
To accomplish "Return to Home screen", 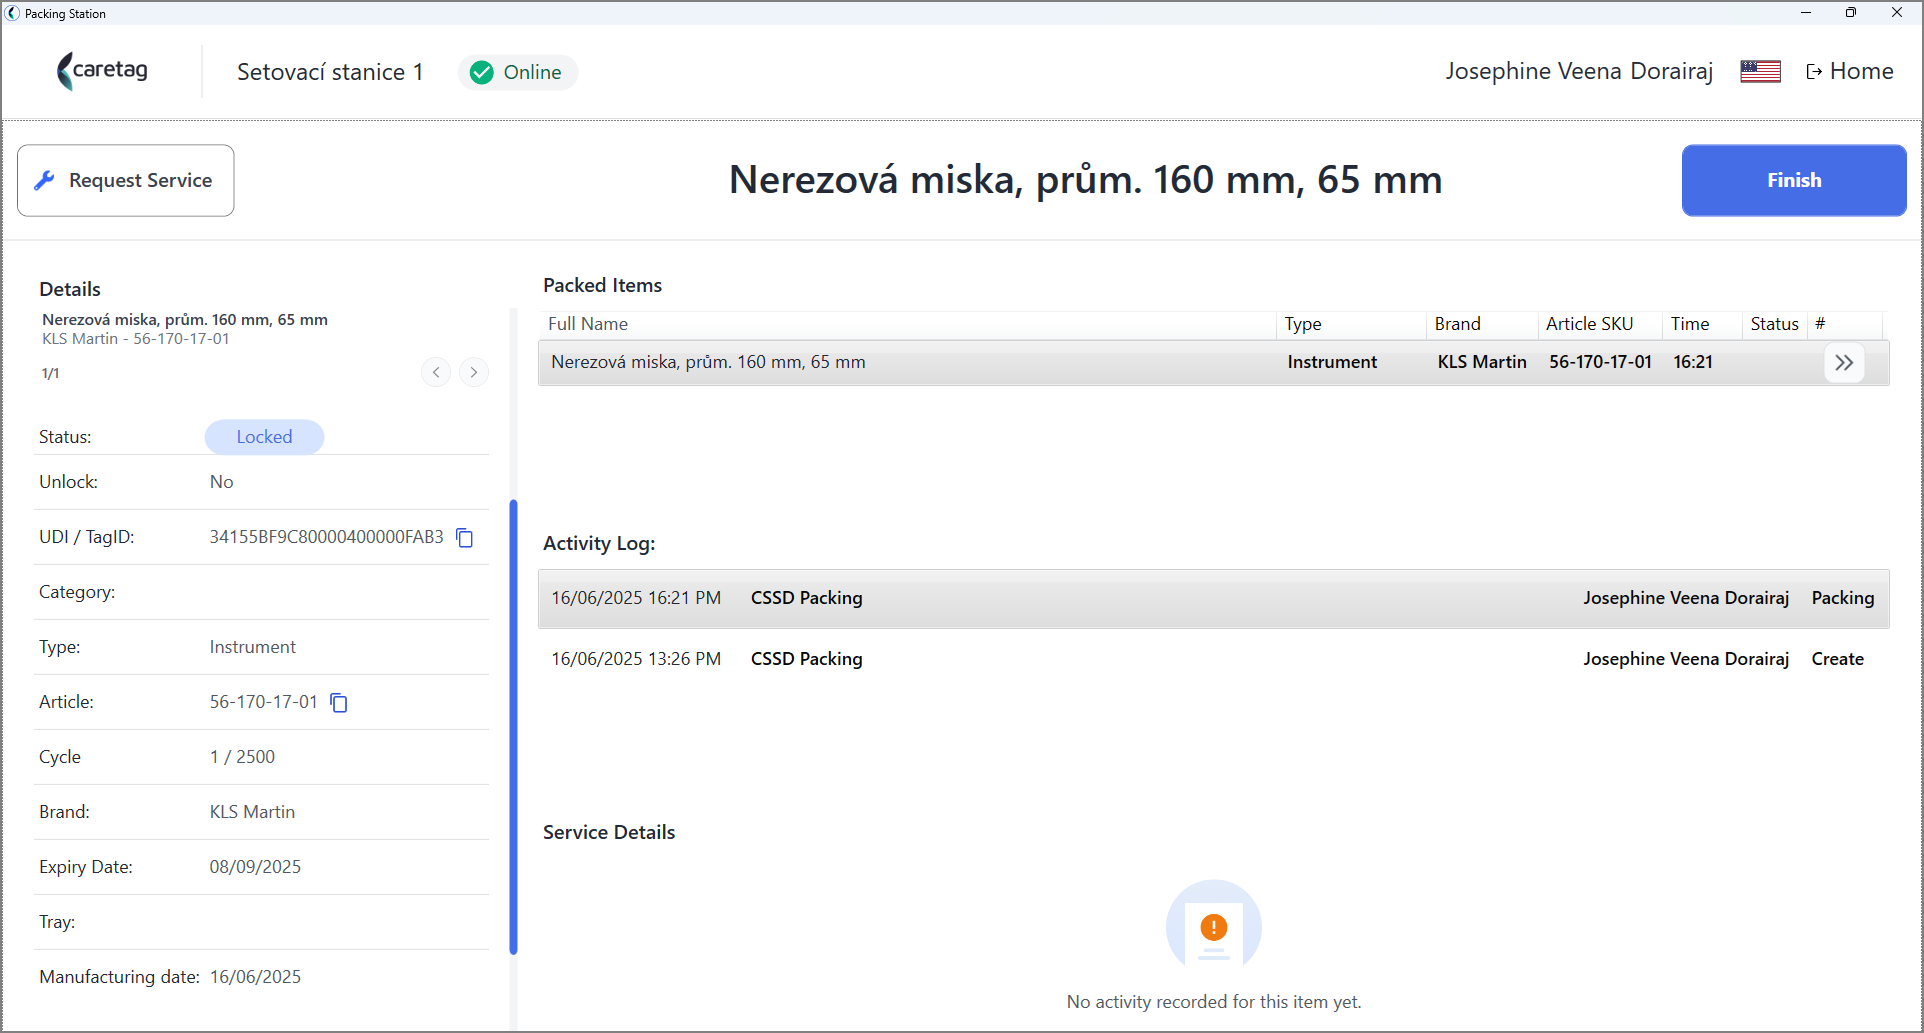I will pos(1850,72).
